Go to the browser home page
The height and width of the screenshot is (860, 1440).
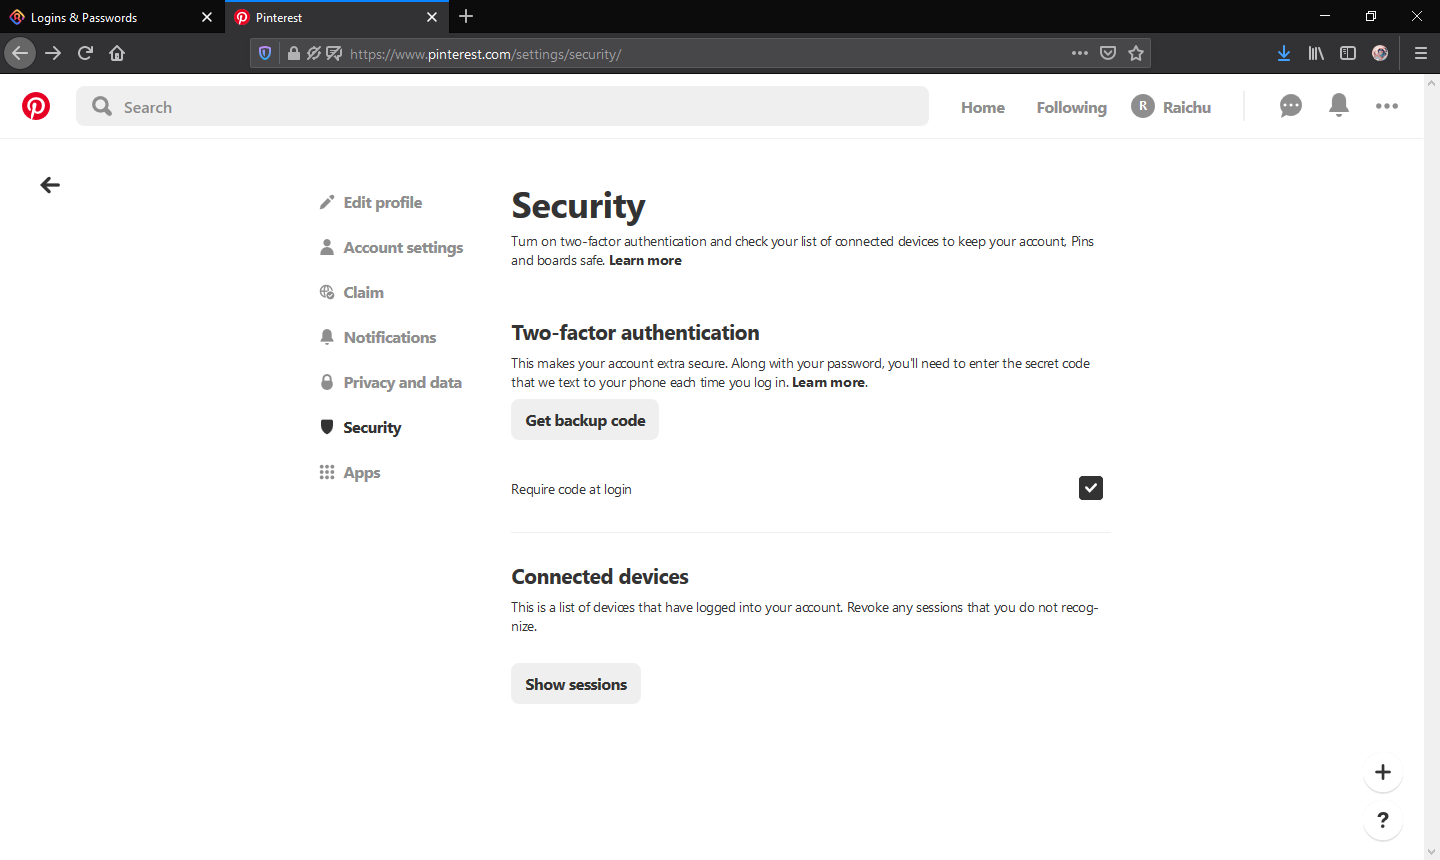[117, 53]
